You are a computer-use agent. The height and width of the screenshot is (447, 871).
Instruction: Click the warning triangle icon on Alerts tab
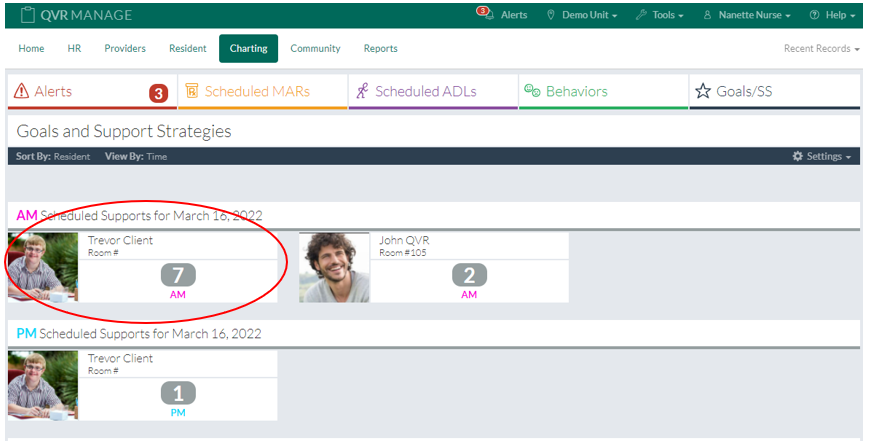pos(21,92)
